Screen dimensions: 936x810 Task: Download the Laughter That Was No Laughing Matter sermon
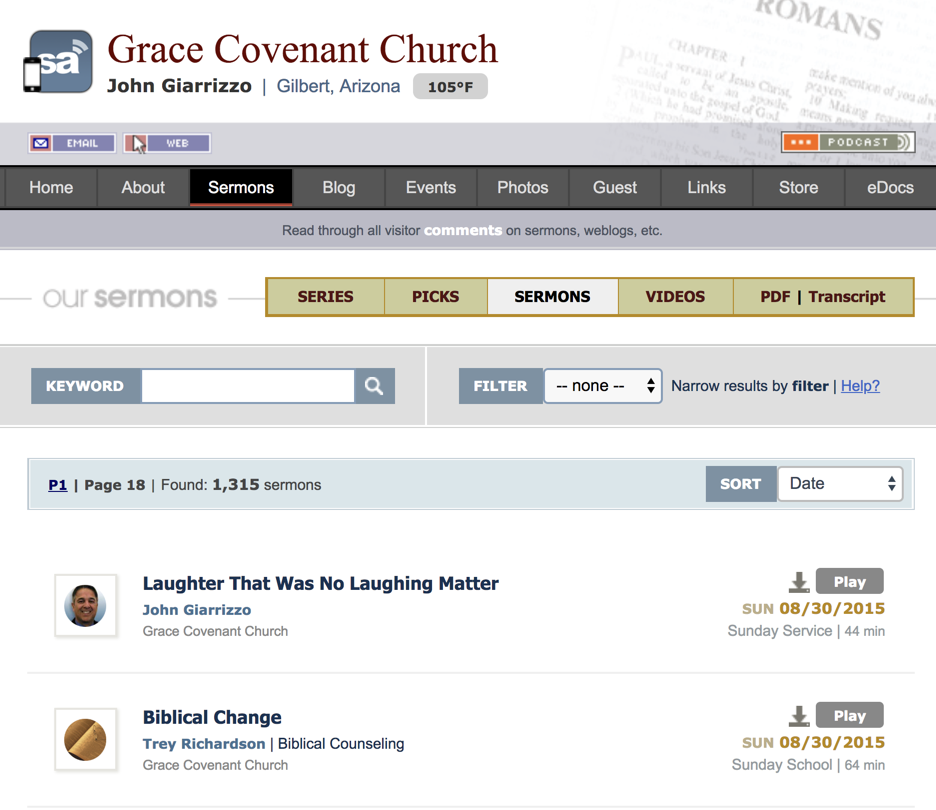(798, 582)
